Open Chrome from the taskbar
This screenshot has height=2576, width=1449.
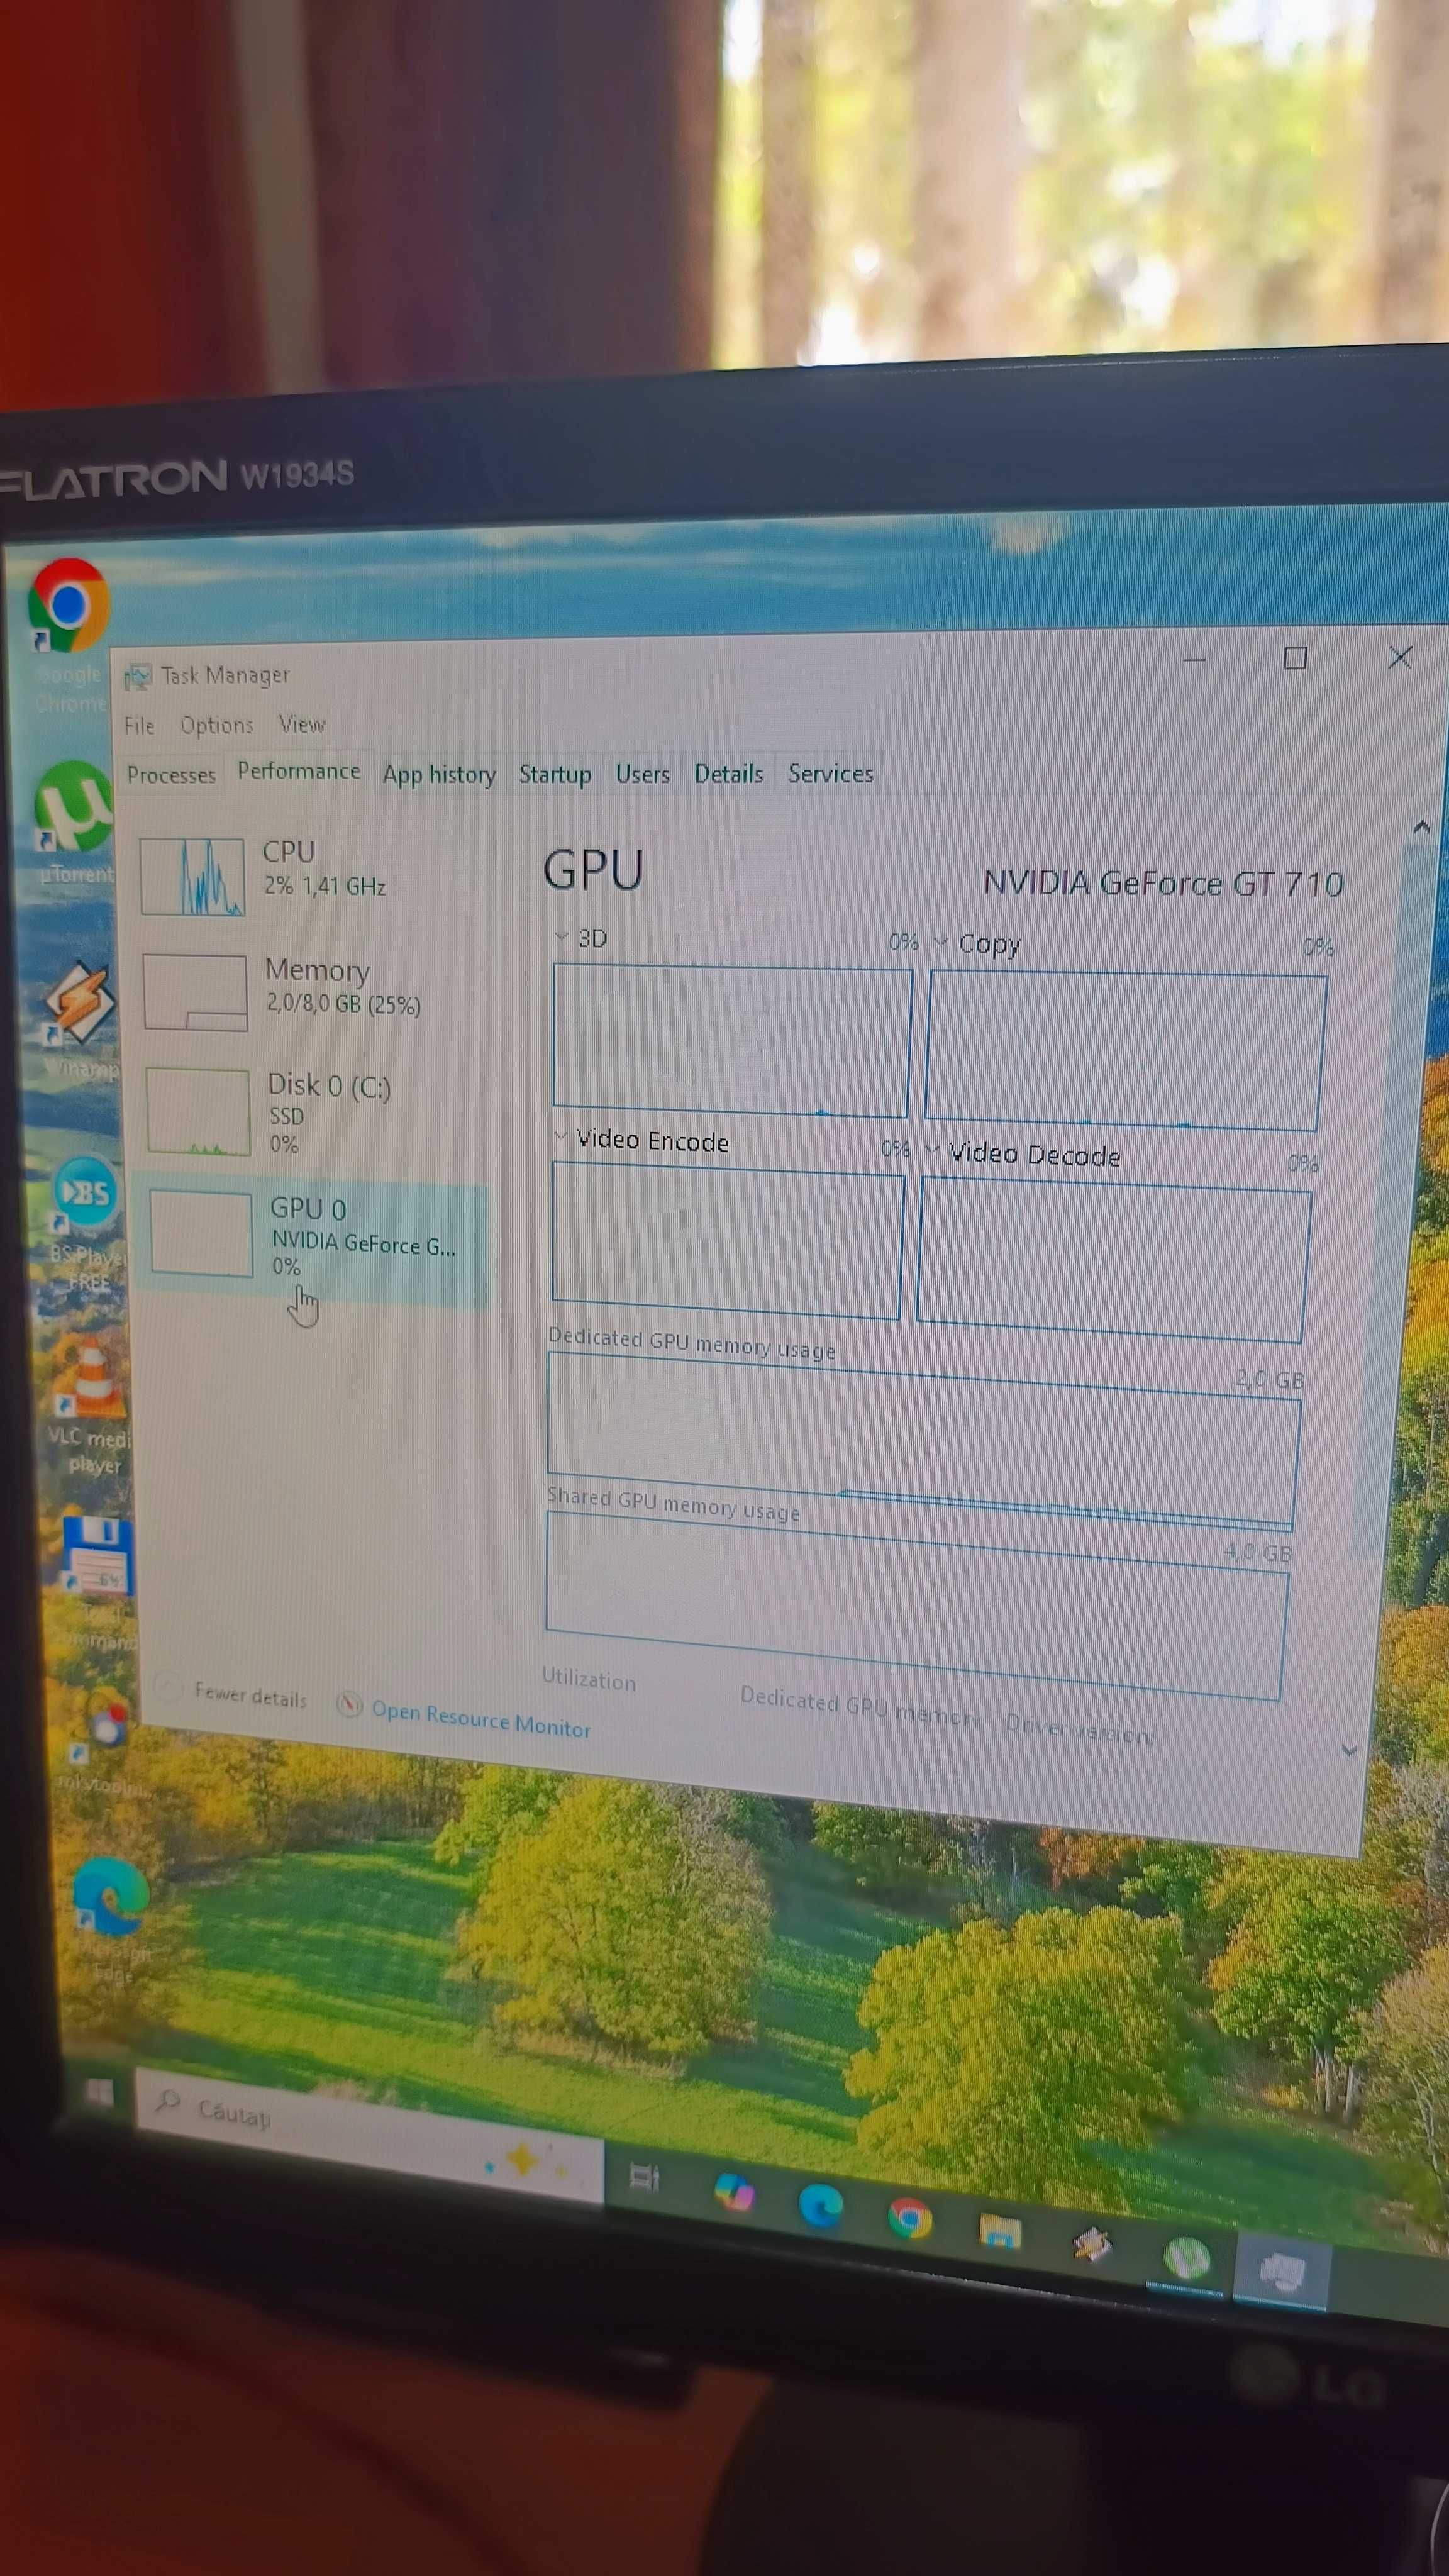click(x=910, y=2219)
